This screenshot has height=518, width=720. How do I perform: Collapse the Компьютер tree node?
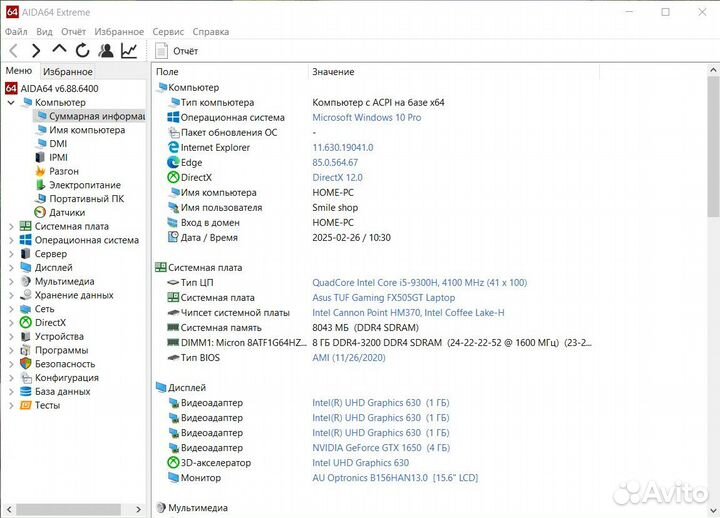point(11,102)
